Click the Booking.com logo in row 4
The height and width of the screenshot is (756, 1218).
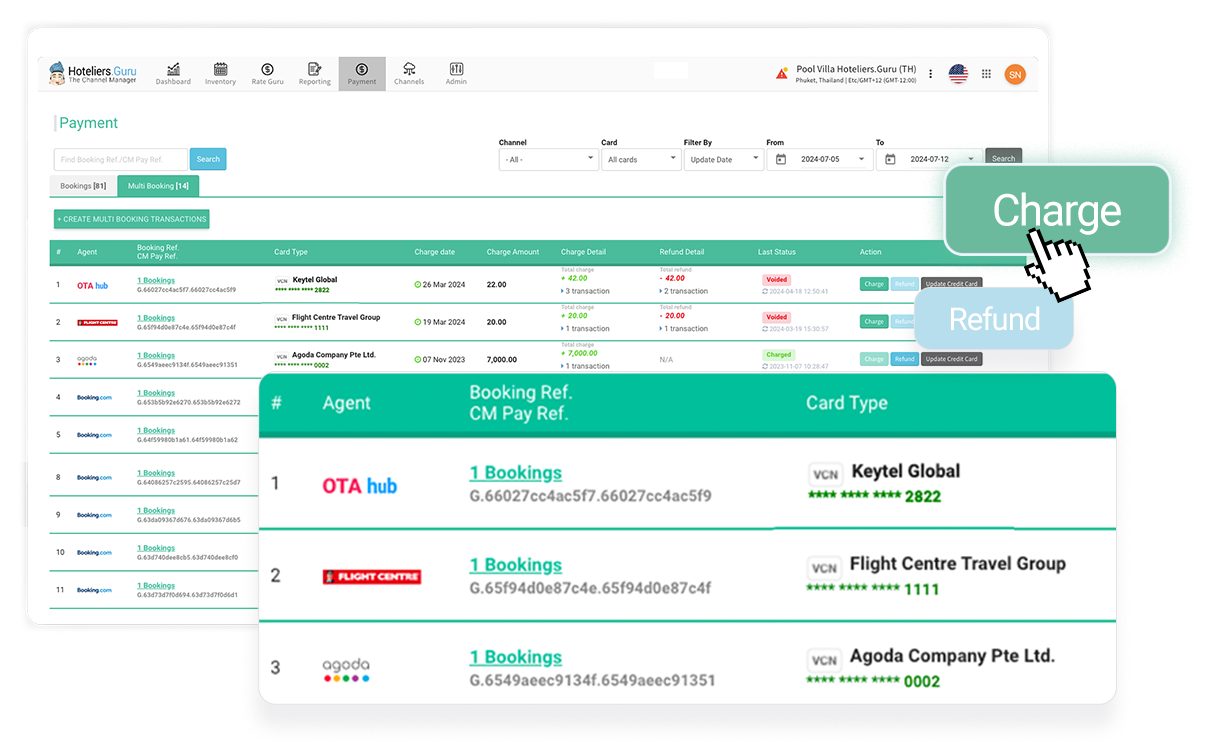(x=94, y=398)
